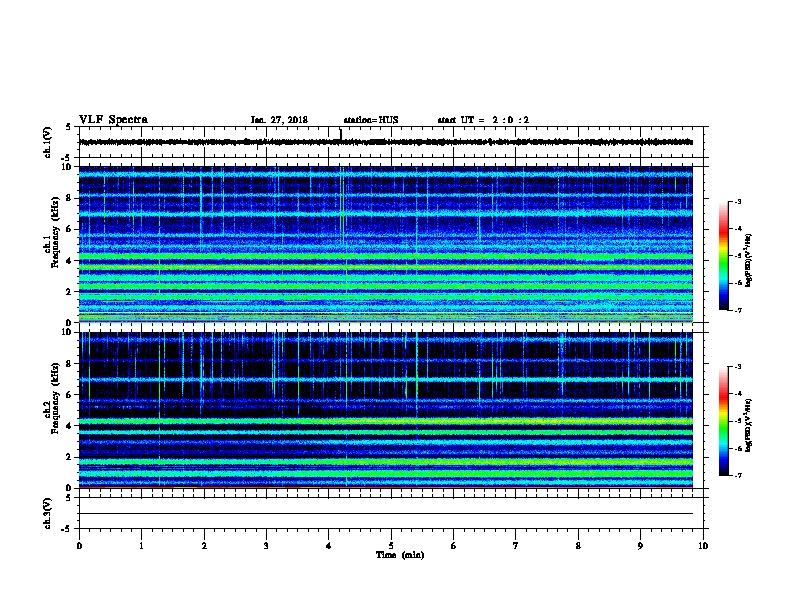Screen dimensions: 792x612
Task: Click the time axis "1" tick label
Action: click(141, 546)
